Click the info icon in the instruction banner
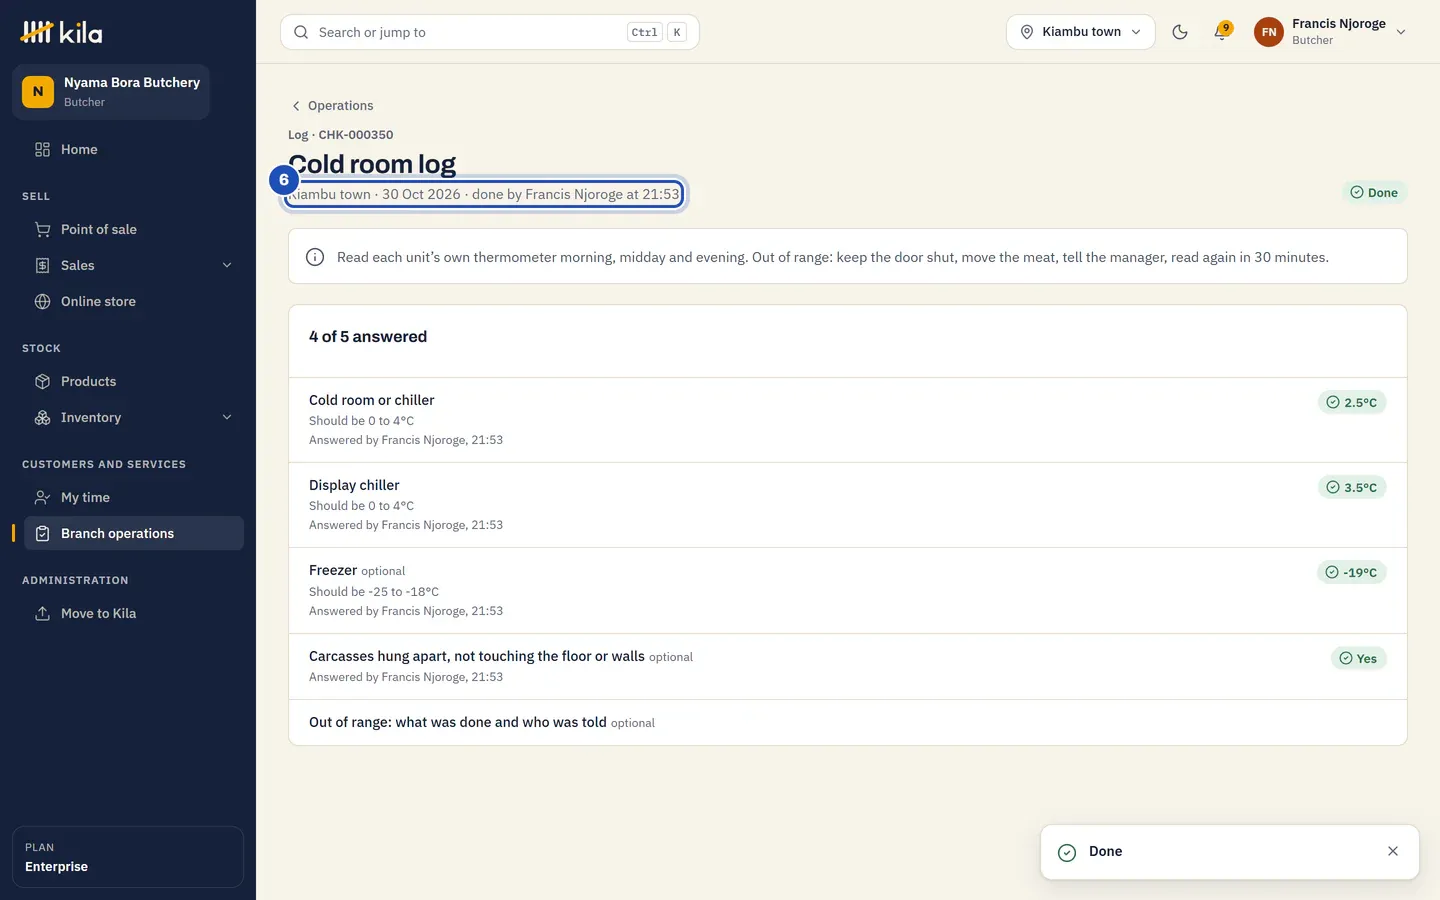 point(315,257)
